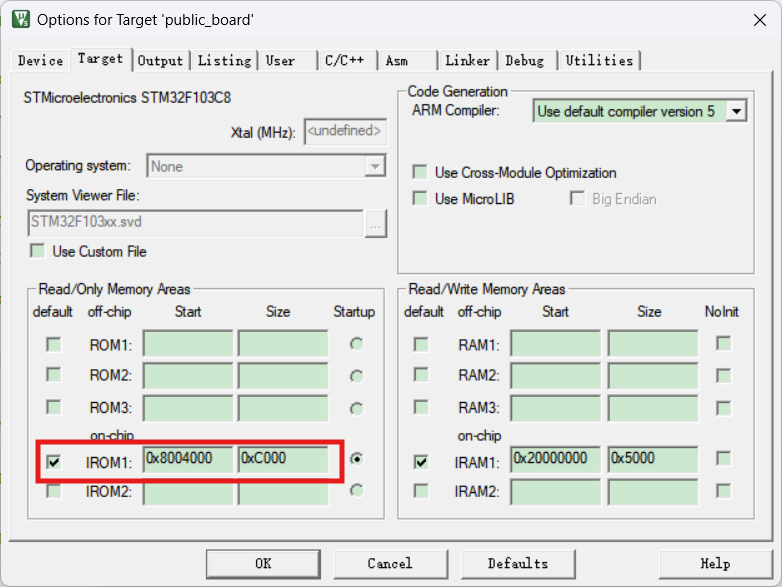Uncheck the IROM1 default checkbox
Image resolution: width=782 pixels, height=587 pixels.
(x=53, y=462)
